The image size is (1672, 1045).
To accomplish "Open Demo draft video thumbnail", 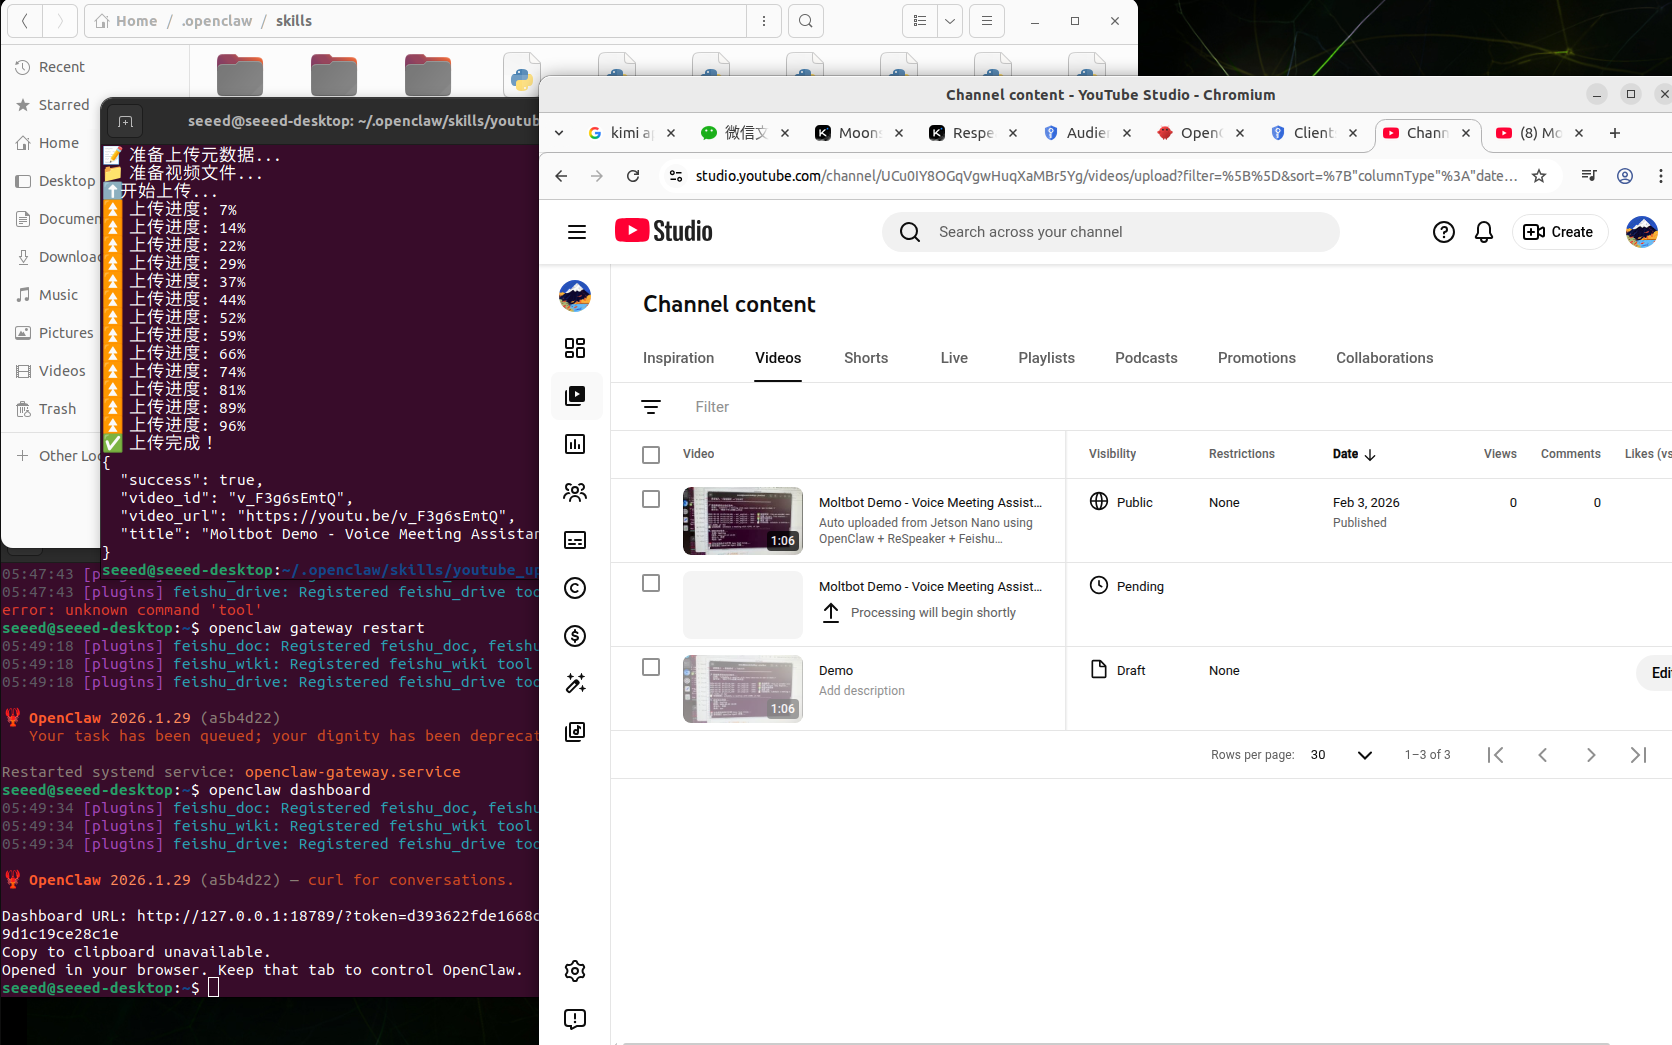I will point(743,689).
